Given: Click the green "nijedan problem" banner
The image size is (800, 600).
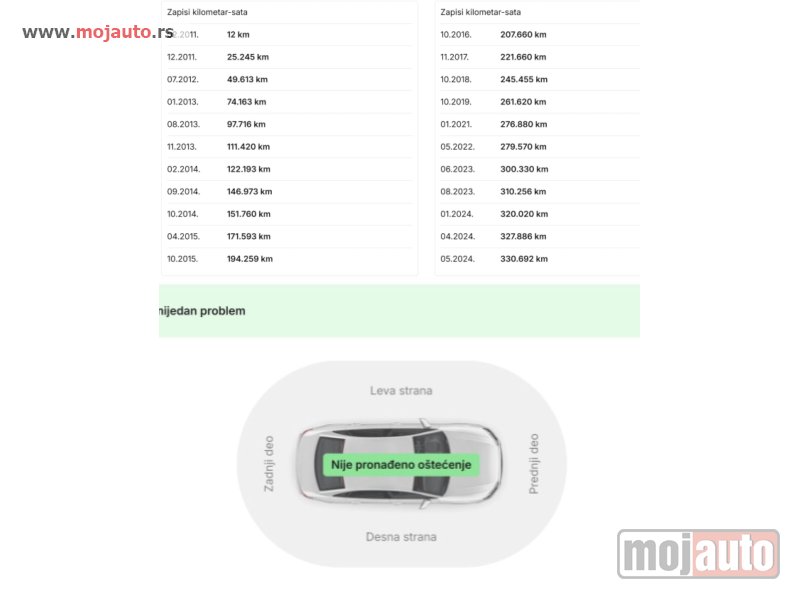Looking at the screenshot, I should click(x=400, y=311).
